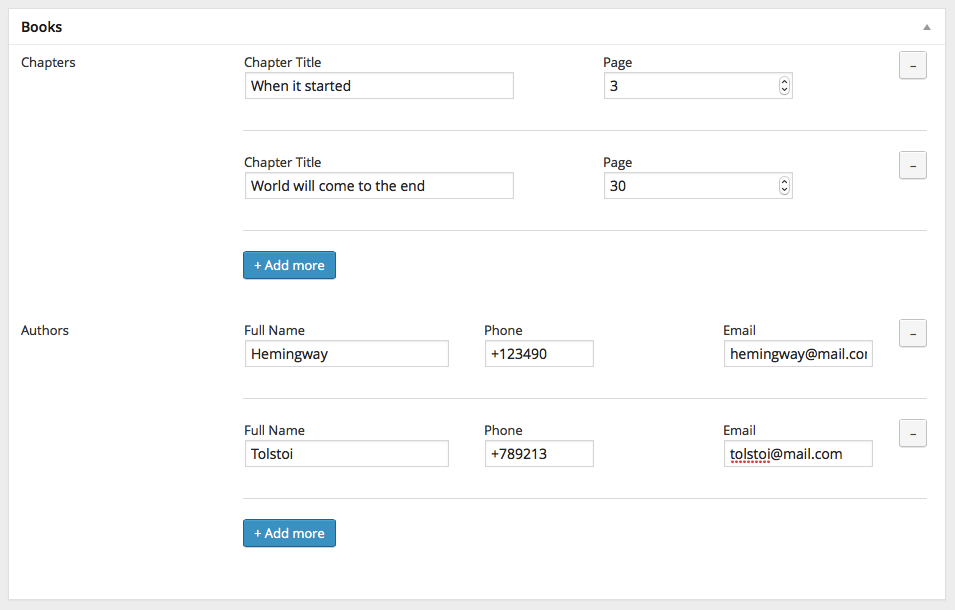Click the Page stepper for value 3

[784, 86]
